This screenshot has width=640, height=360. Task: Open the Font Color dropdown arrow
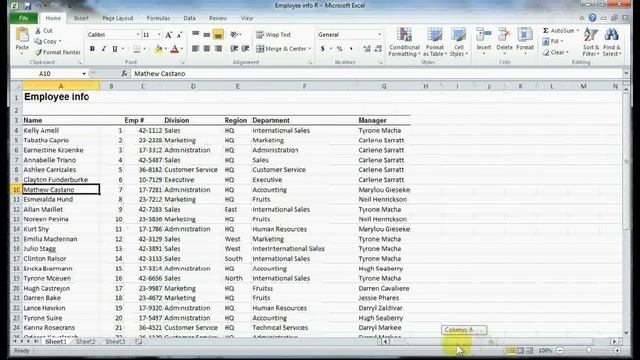pos(182,49)
